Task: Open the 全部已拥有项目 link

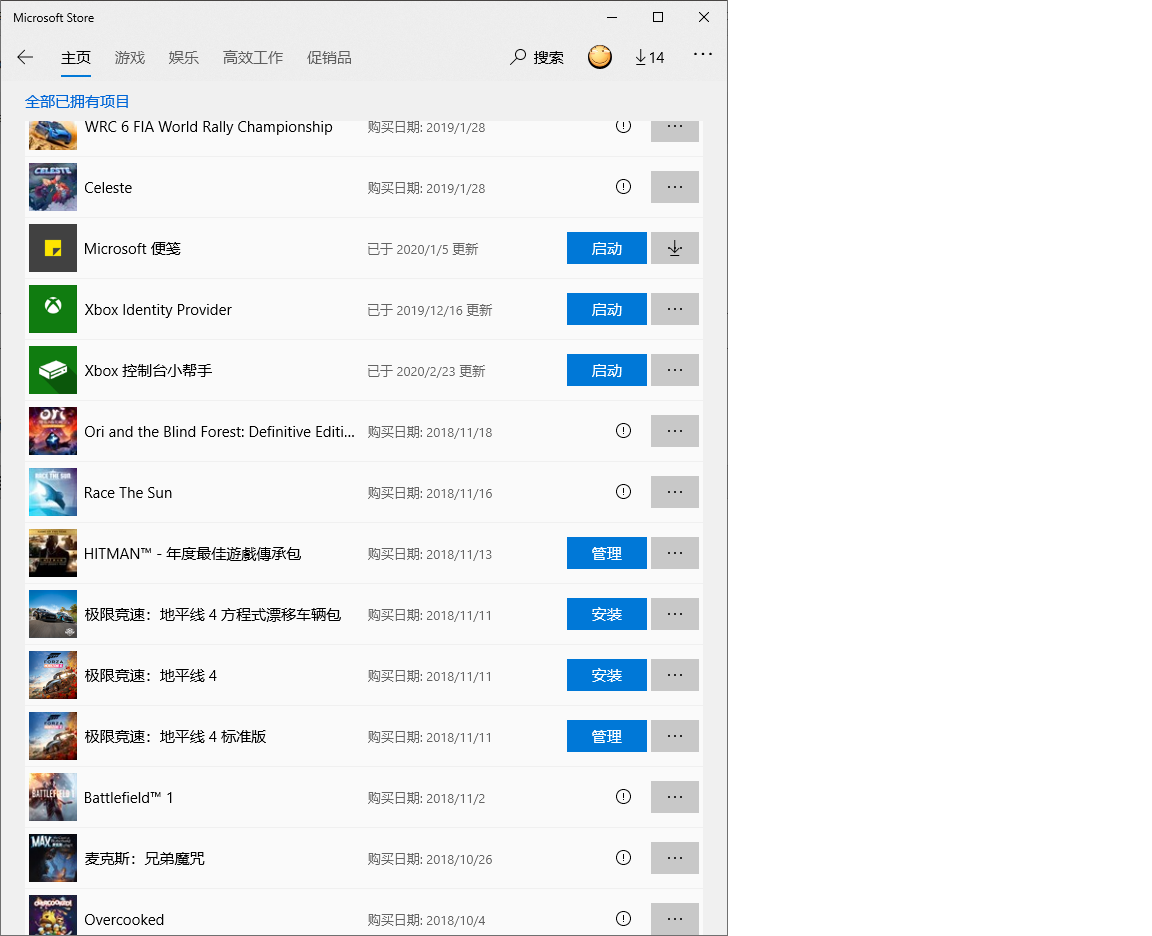Action: click(x=77, y=101)
